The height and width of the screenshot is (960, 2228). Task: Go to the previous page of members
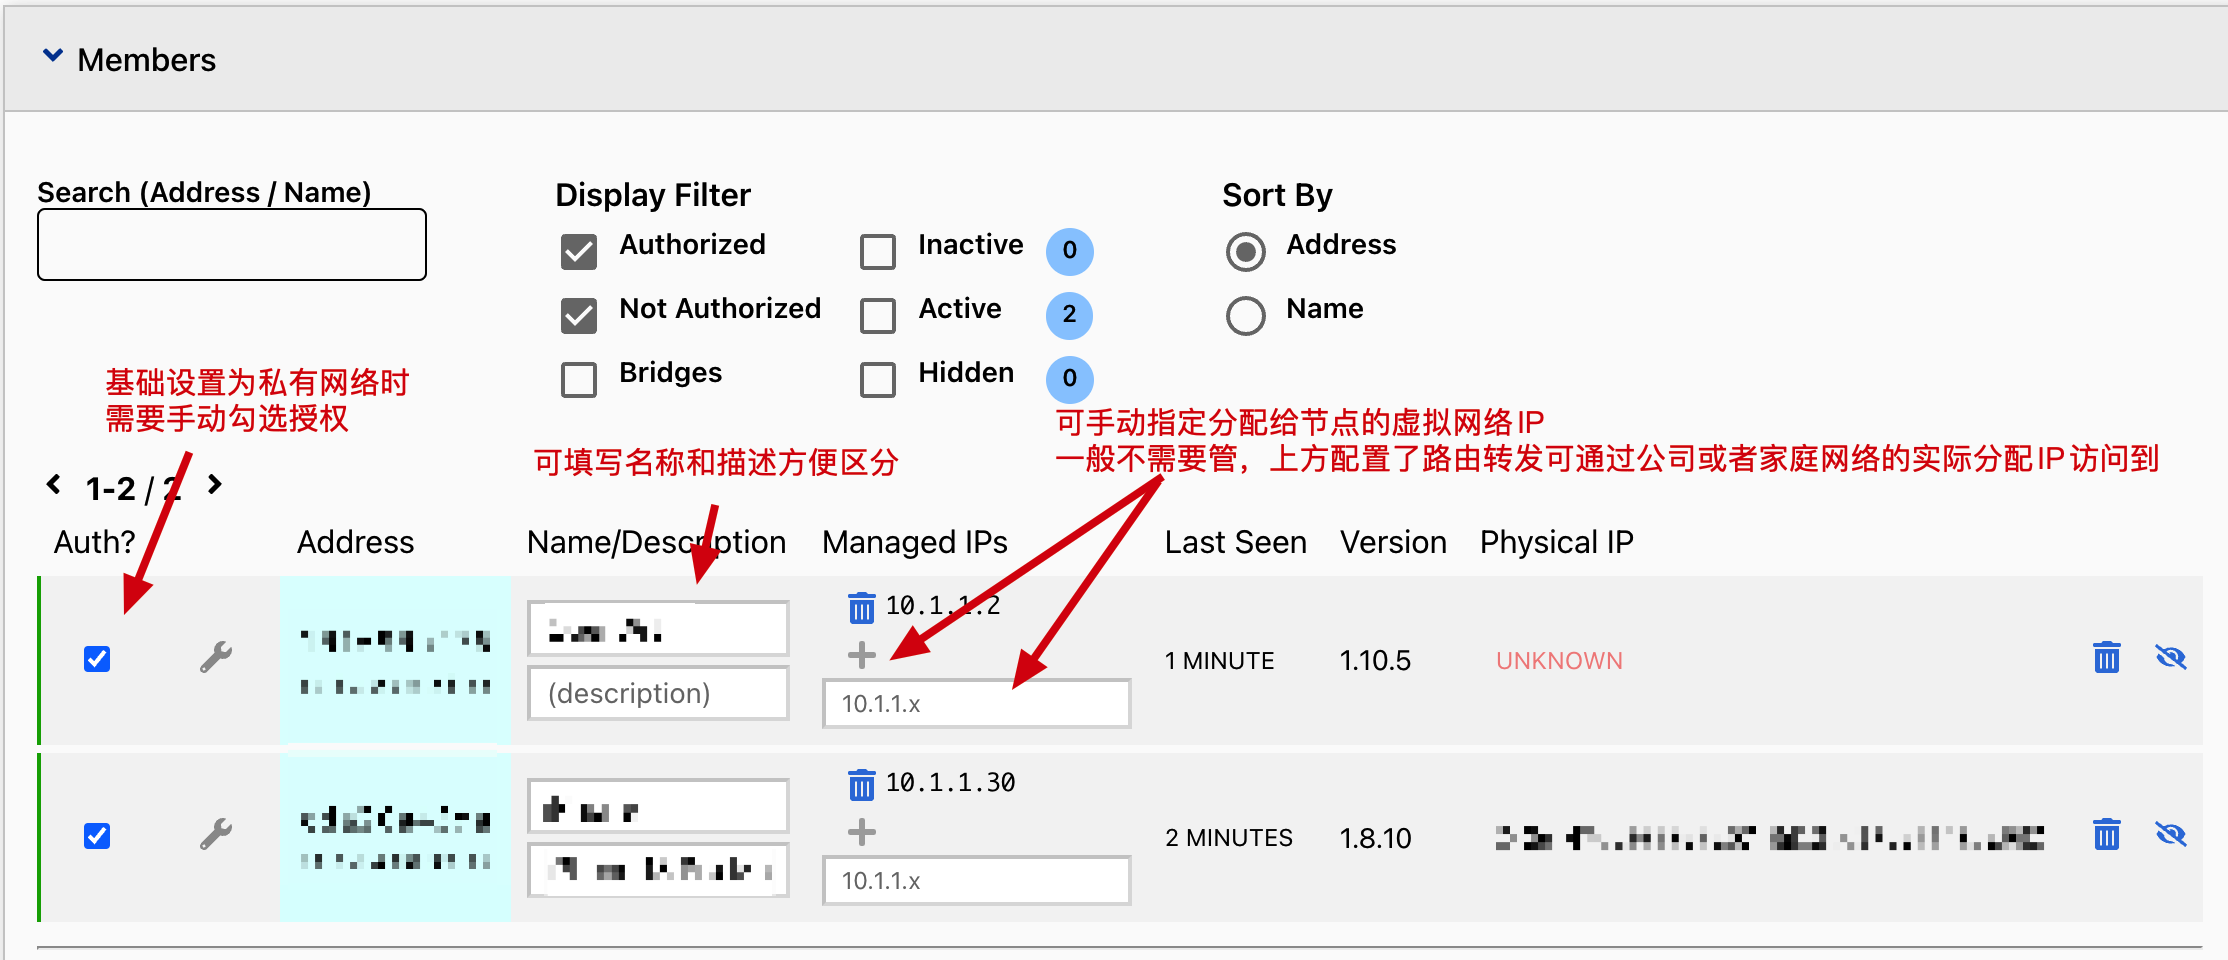coord(54,485)
